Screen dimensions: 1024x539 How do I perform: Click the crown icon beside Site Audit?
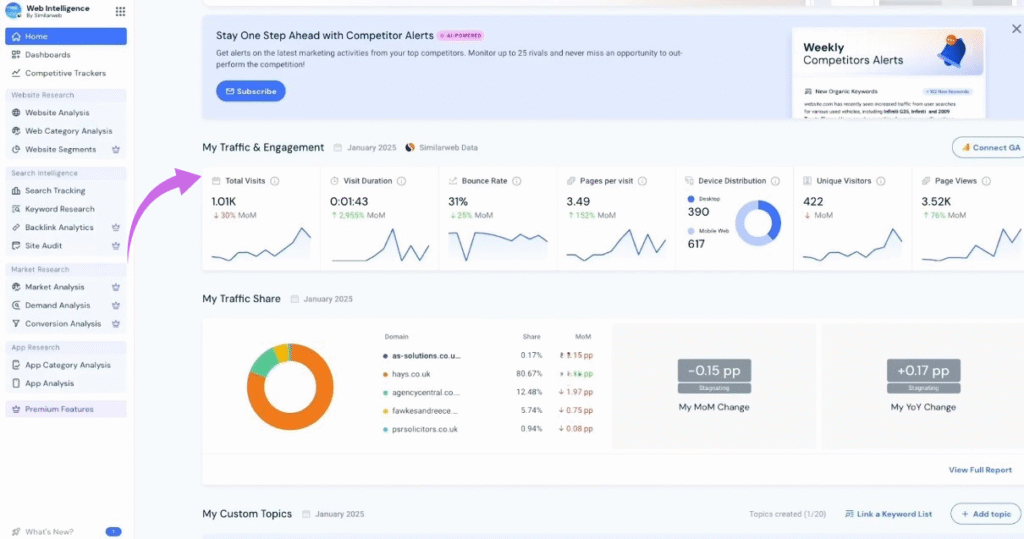pos(116,245)
